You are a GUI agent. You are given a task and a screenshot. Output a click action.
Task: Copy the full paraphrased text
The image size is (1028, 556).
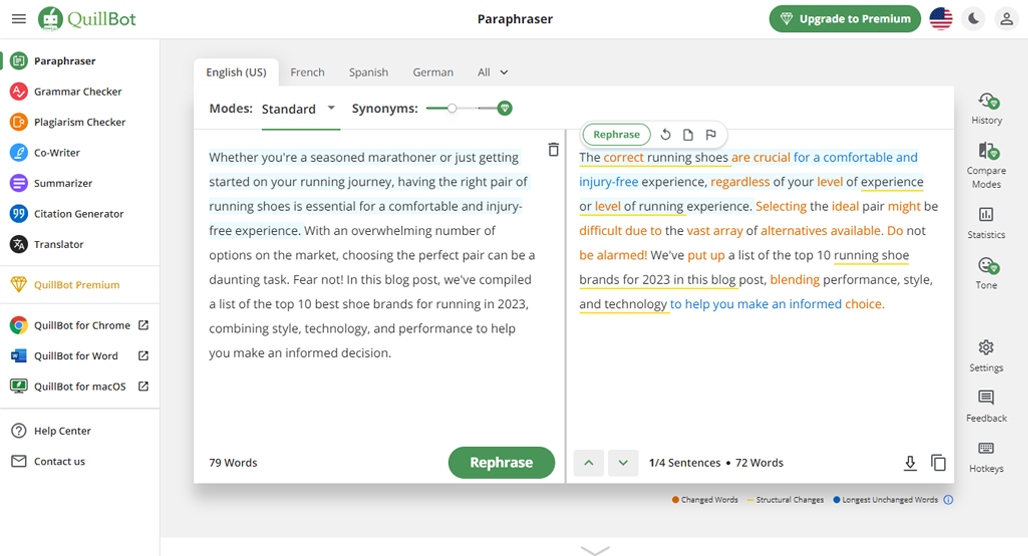pos(938,463)
